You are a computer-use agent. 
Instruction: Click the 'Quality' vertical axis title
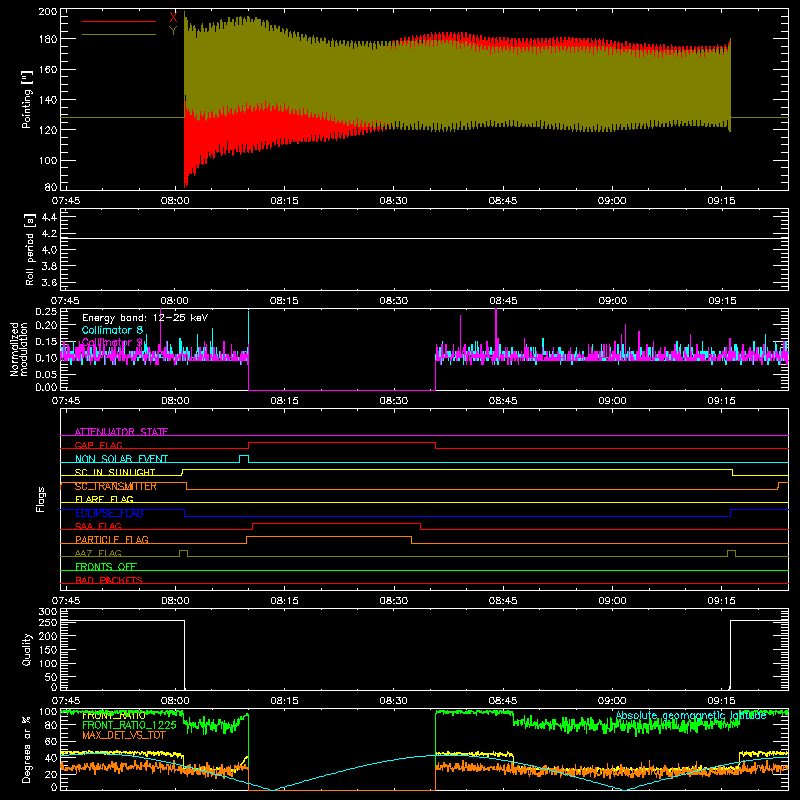point(27,649)
